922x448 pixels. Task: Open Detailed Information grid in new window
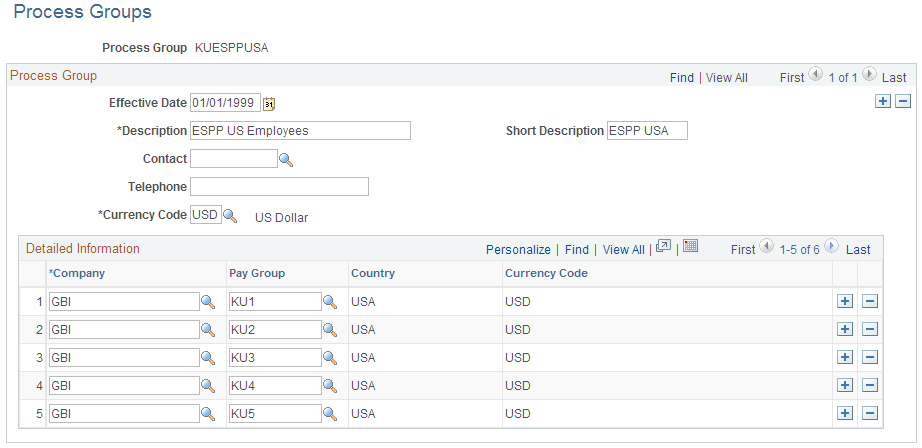pyautogui.click(x=662, y=248)
